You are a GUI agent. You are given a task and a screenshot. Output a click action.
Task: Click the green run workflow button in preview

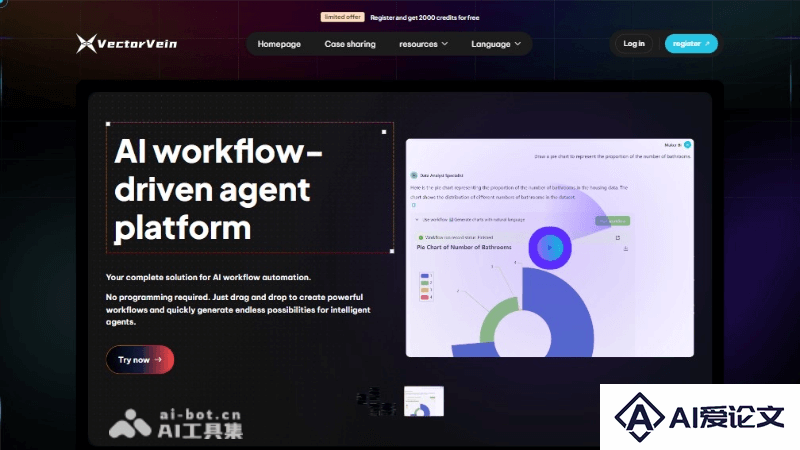pos(612,220)
